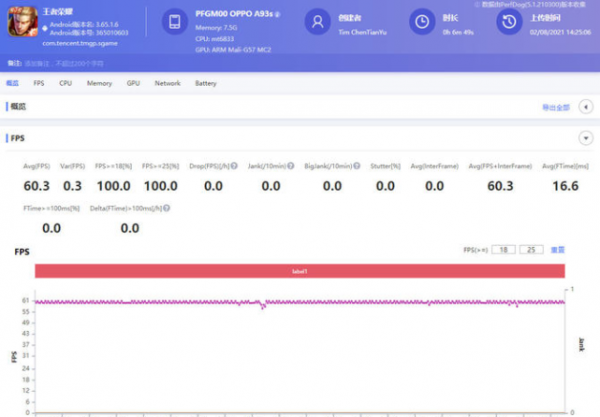Select the red label1 bar

[300, 271]
